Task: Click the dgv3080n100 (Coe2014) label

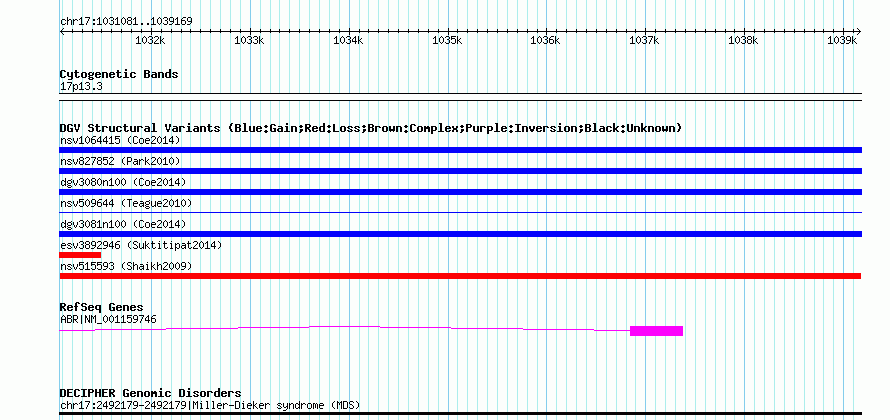Action: pyautogui.click(x=123, y=182)
